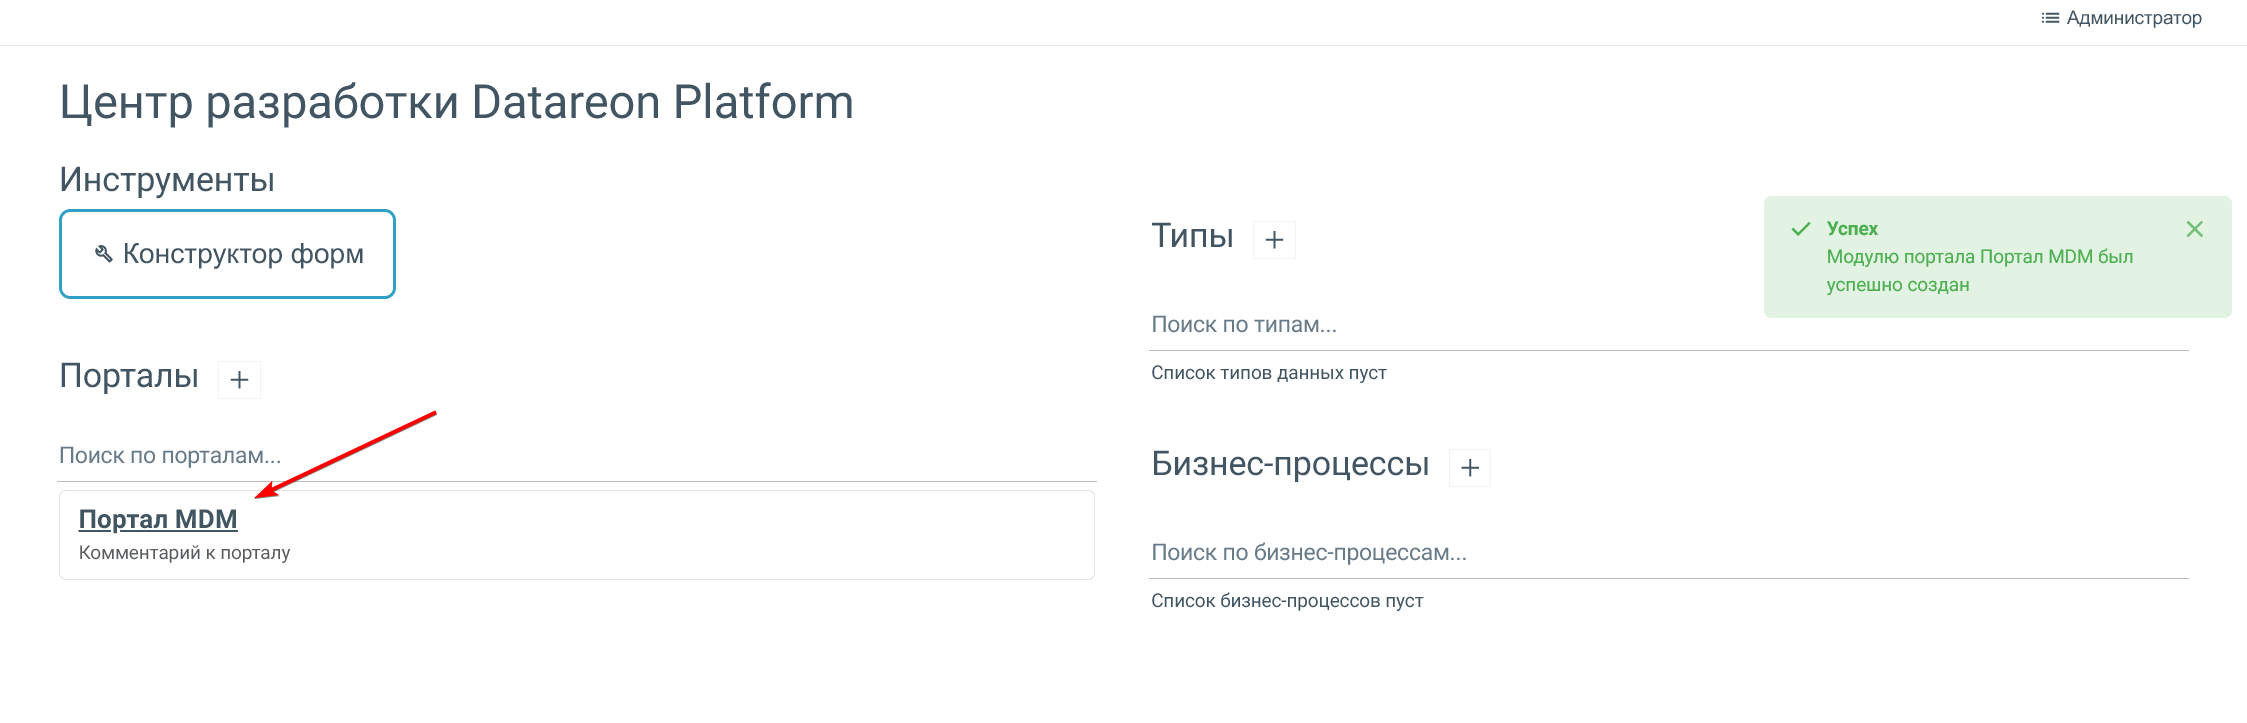Click the wrench icon in Конструктор форм
The height and width of the screenshot is (723, 2247).
(103, 254)
